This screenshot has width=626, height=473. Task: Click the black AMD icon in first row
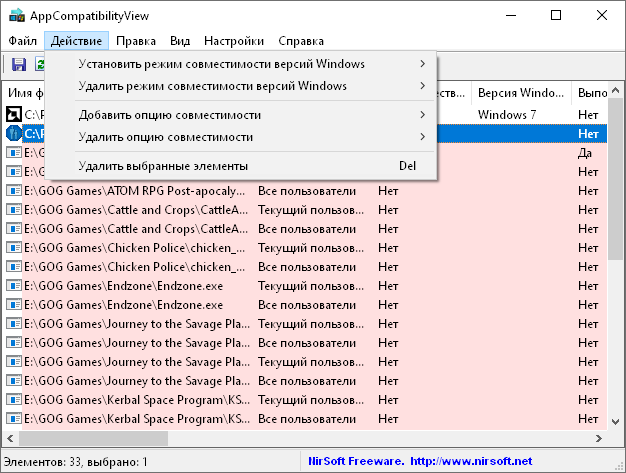tap(14, 114)
